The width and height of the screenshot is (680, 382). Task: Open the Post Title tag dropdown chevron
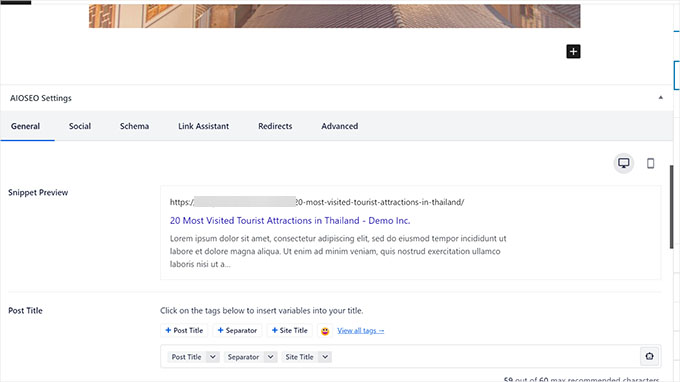point(212,357)
